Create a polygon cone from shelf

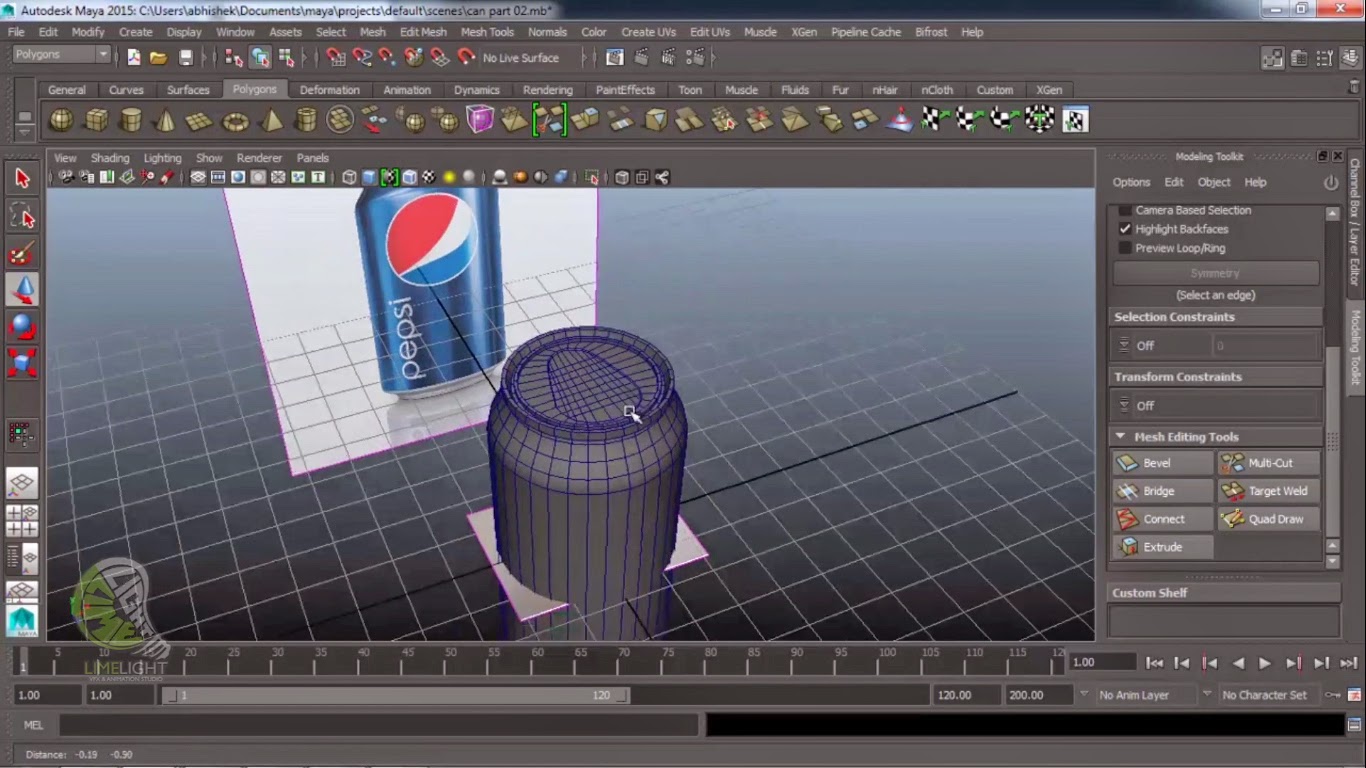(x=165, y=120)
